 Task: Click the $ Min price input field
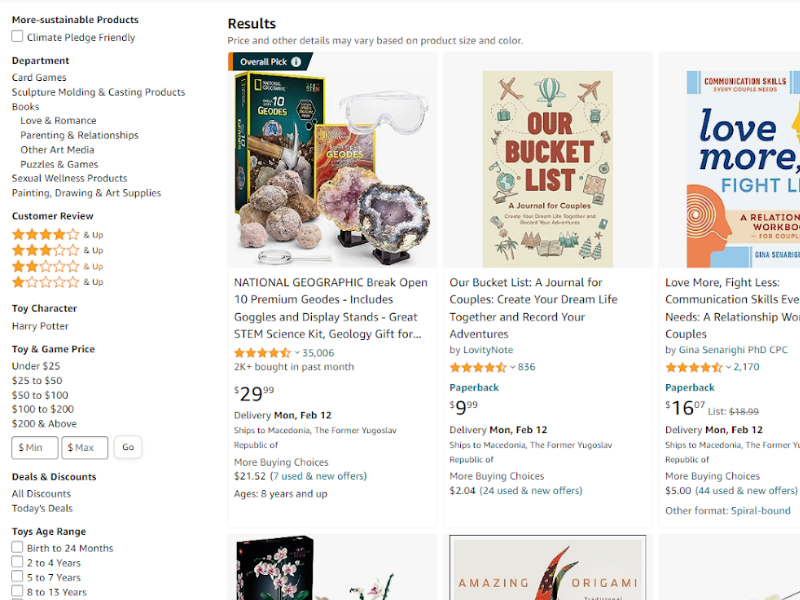(35, 447)
